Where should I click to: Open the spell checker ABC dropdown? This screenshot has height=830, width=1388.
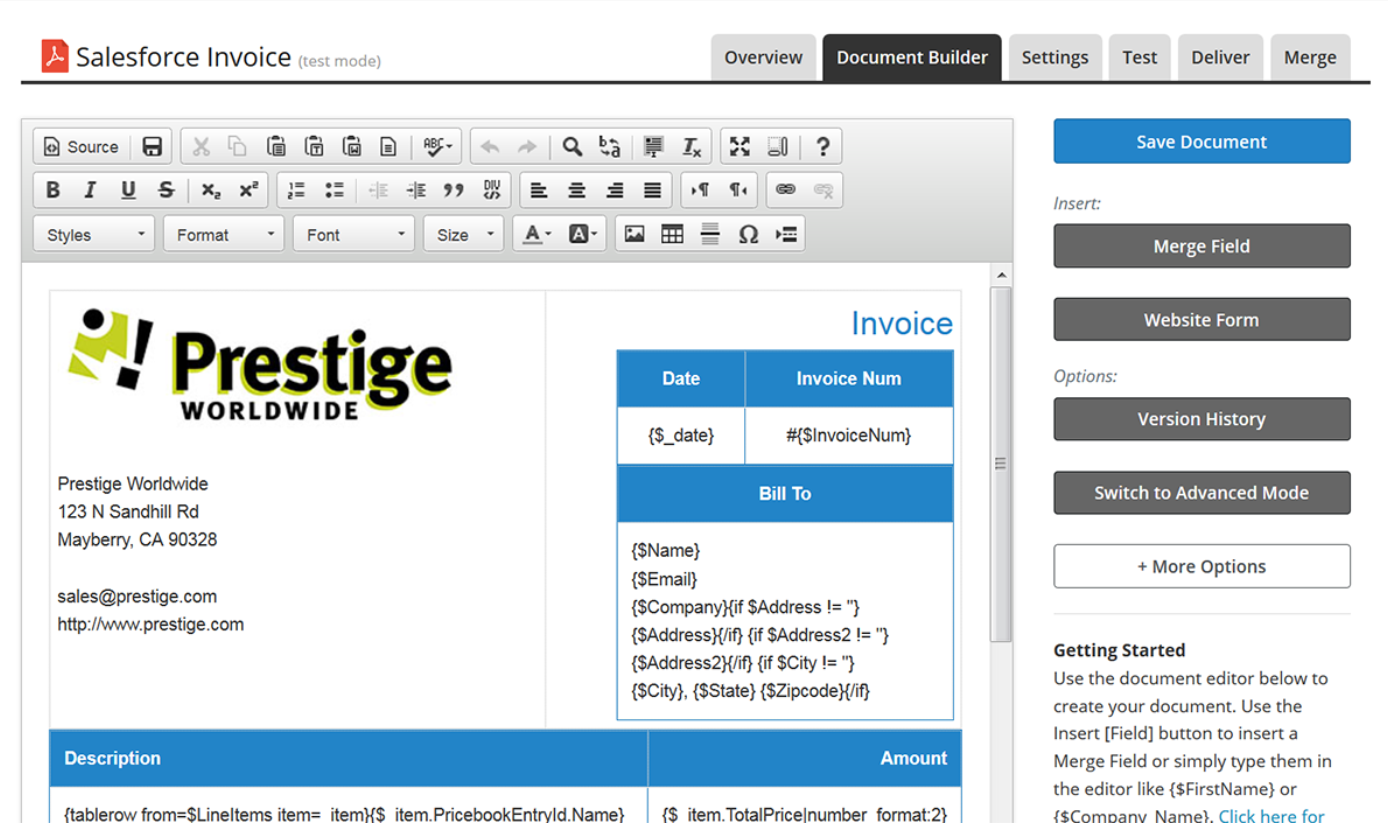pyautogui.click(x=437, y=147)
